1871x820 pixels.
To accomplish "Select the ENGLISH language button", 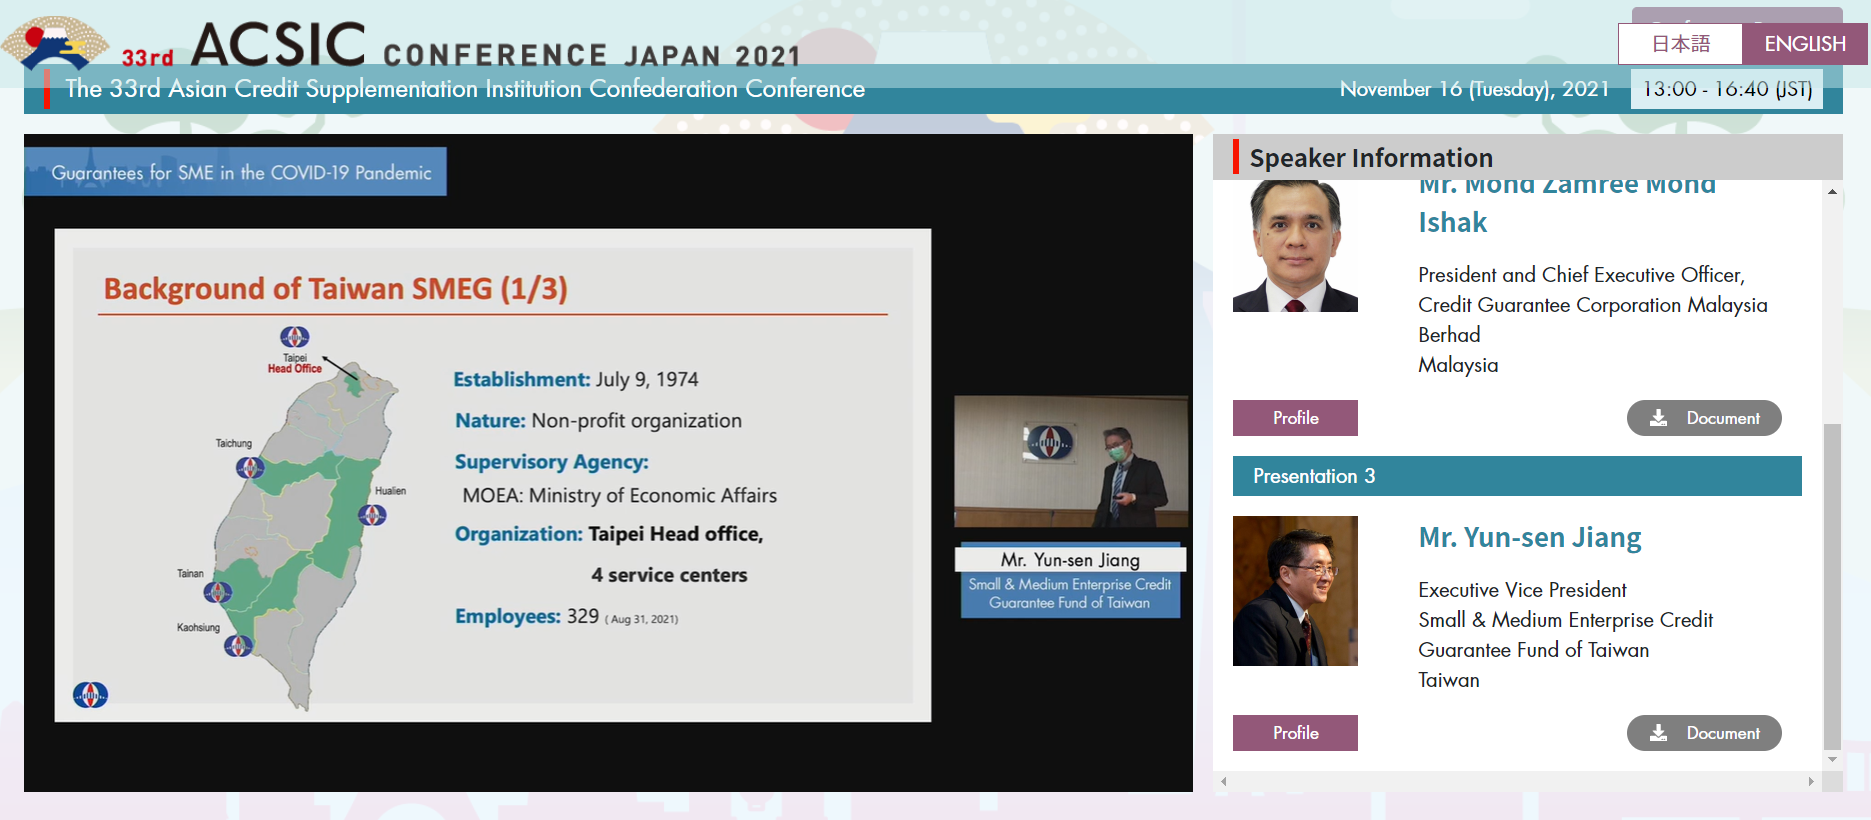I will (x=1805, y=44).
